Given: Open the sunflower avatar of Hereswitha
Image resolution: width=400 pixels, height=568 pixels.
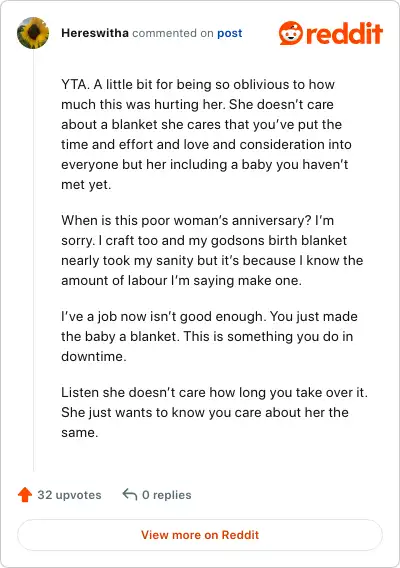Looking at the screenshot, I should pos(33,33).
